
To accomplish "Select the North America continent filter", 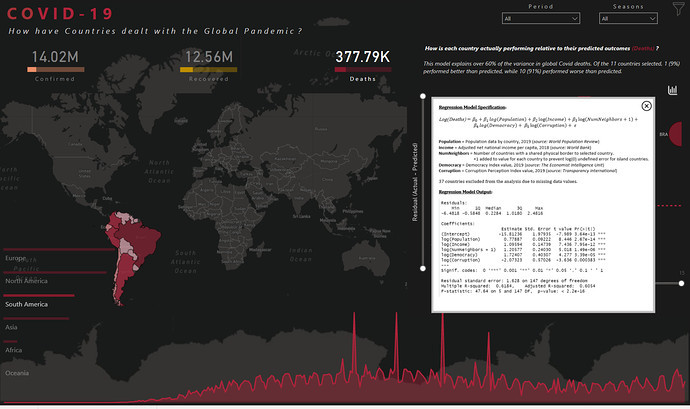I will pos(26,281).
